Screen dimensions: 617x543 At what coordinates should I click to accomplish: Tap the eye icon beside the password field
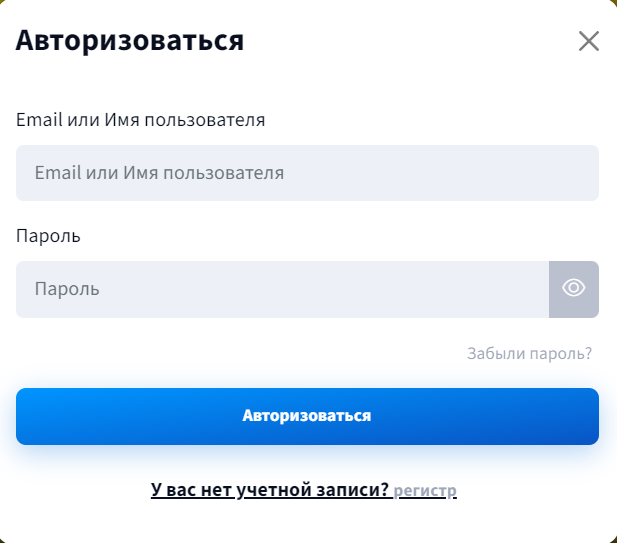(x=574, y=288)
